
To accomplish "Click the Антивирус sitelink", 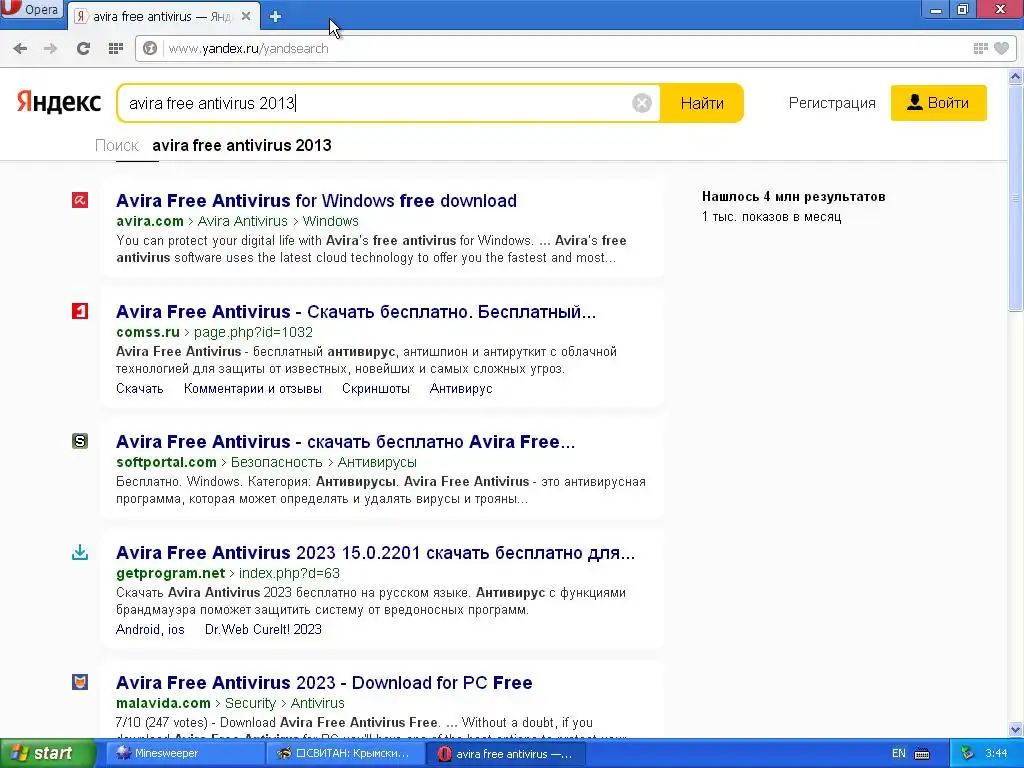I will [461, 389].
